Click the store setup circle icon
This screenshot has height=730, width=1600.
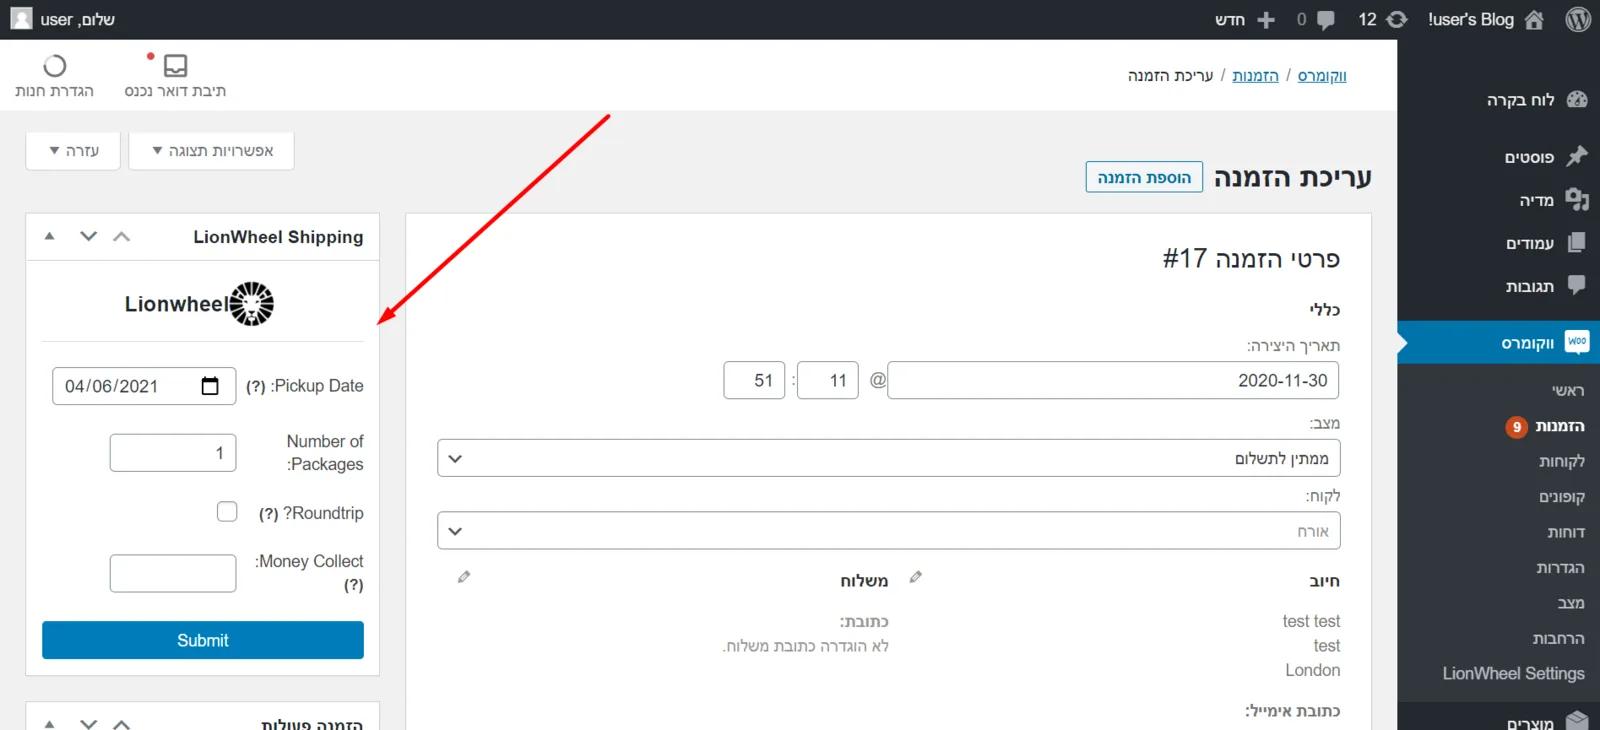(55, 66)
